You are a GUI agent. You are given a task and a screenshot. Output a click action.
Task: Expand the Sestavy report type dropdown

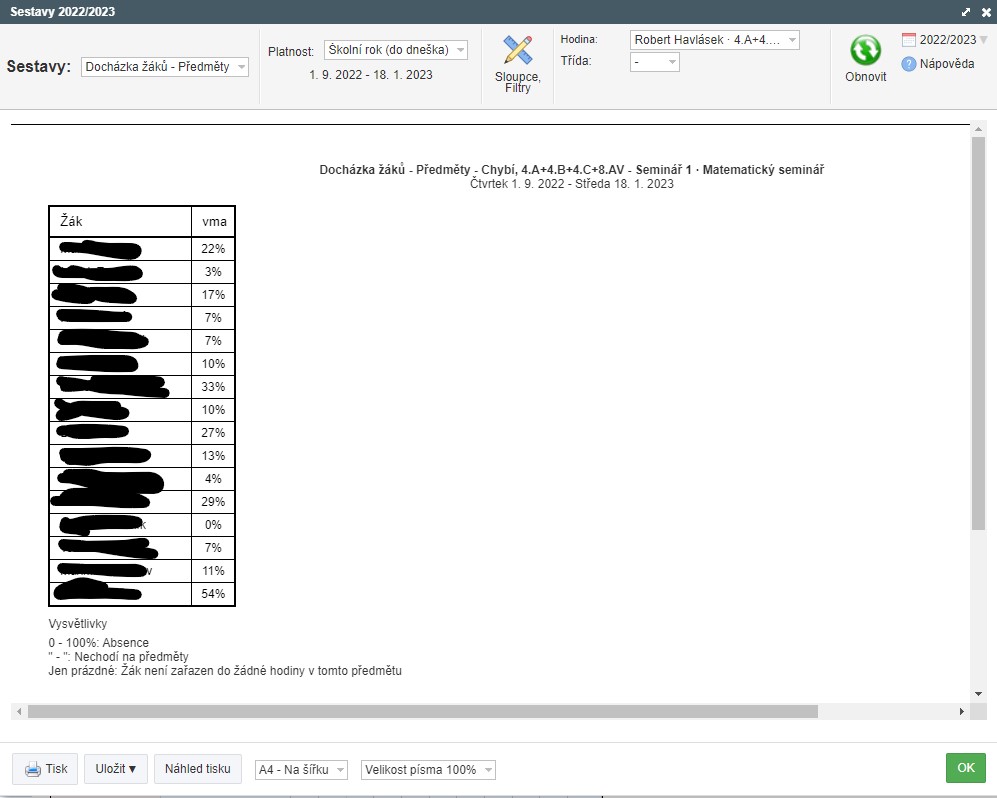point(165,67)
